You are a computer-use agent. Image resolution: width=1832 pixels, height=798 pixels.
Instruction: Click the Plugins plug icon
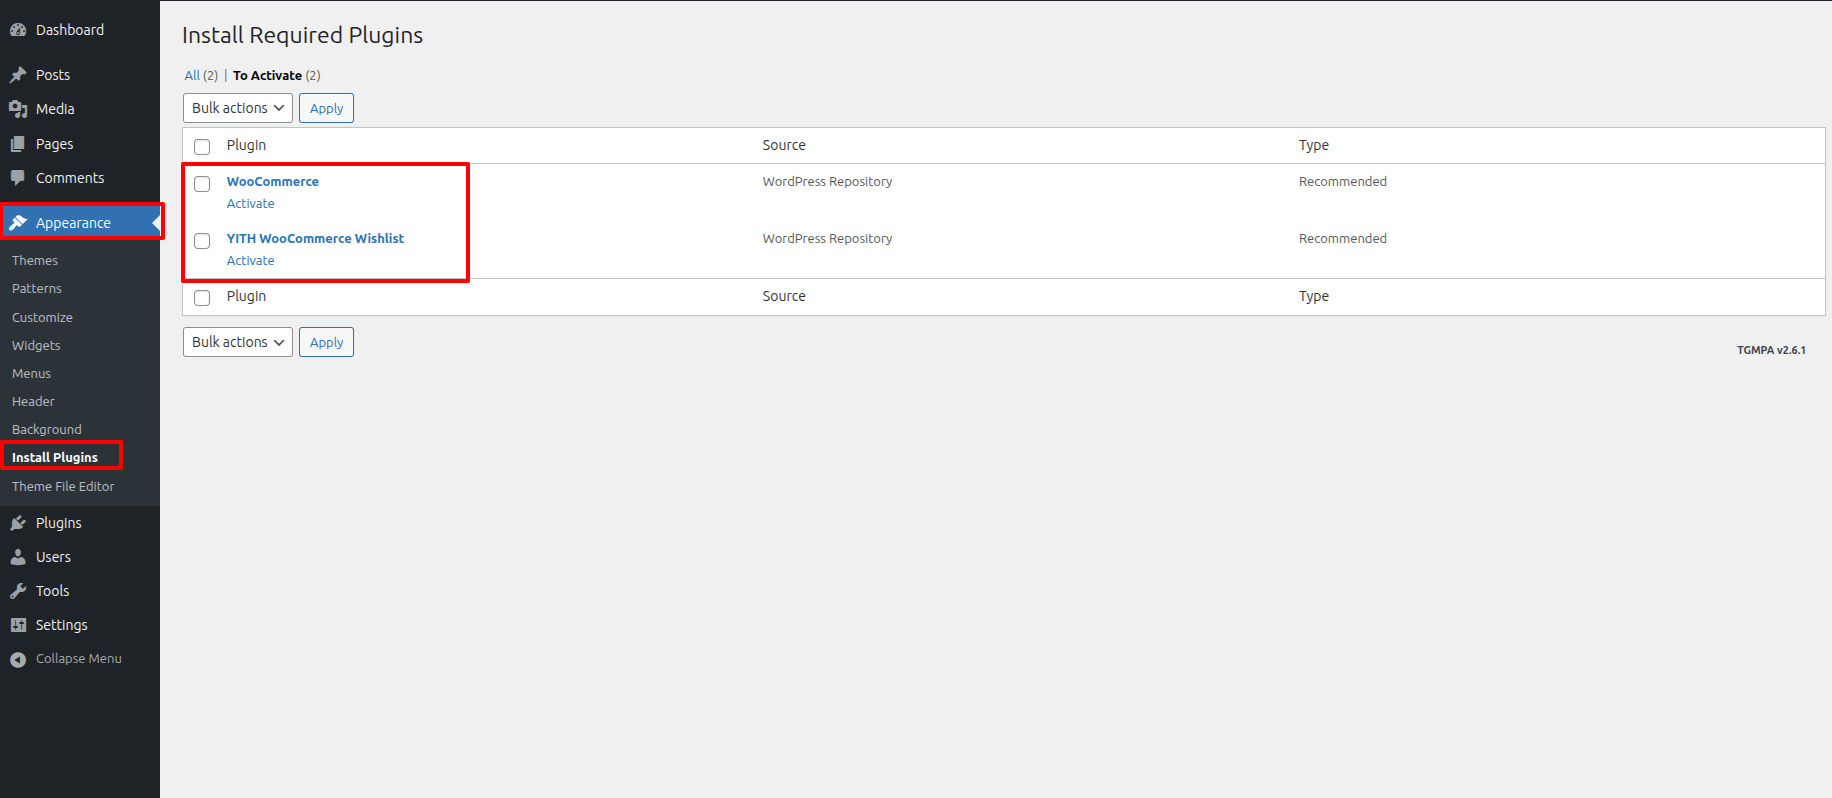tap(18, 523)
